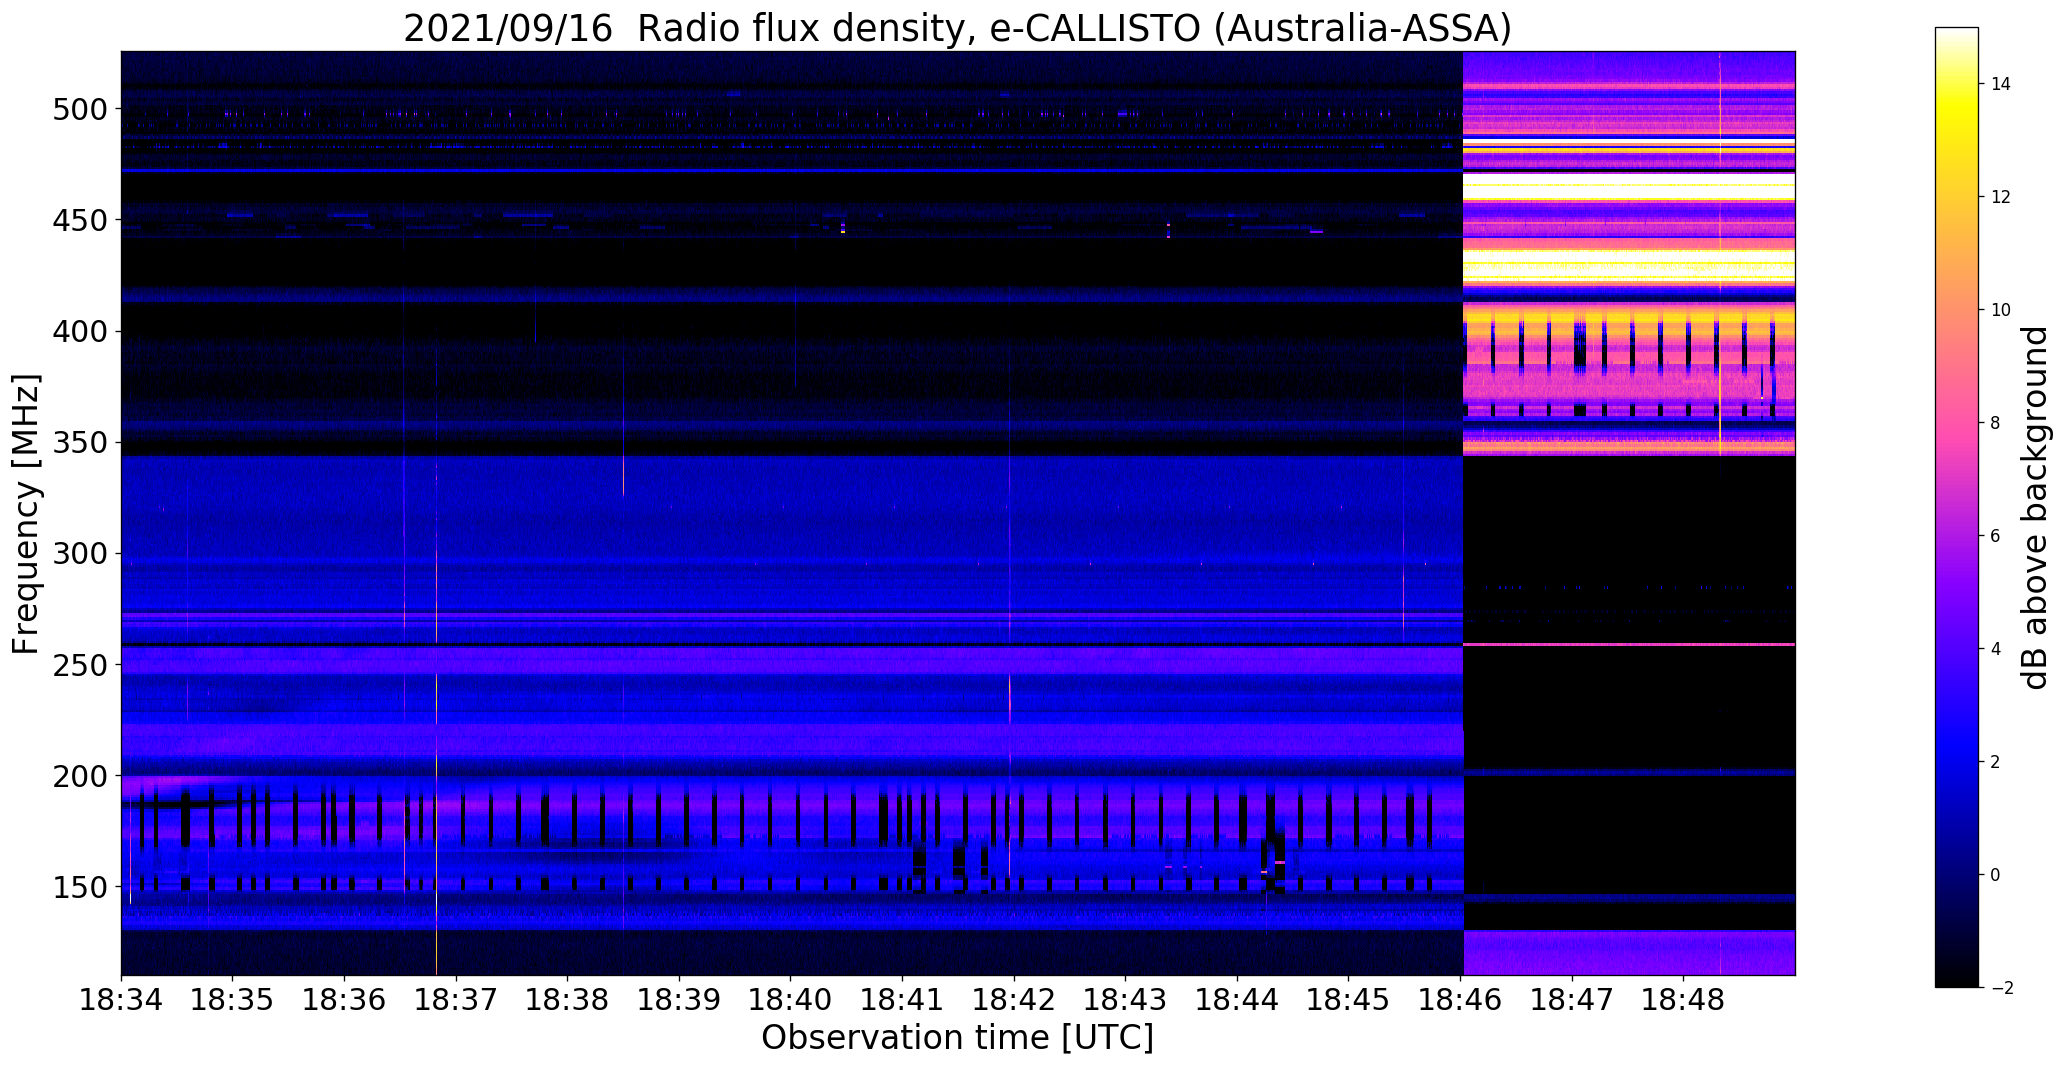
Task: Click the 18:39 time tick label
Action: click(x=680, y=999)
